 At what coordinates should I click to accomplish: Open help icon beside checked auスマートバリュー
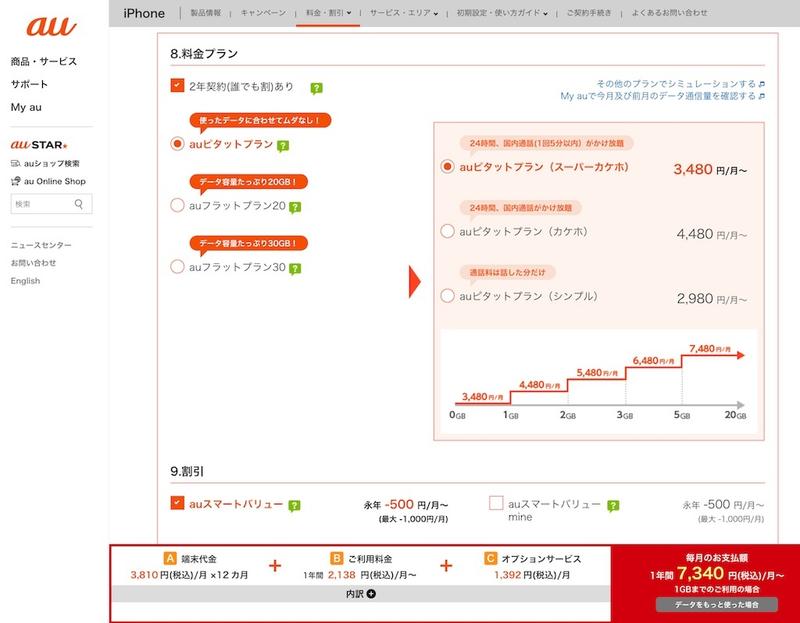click(x=294, y=506)
